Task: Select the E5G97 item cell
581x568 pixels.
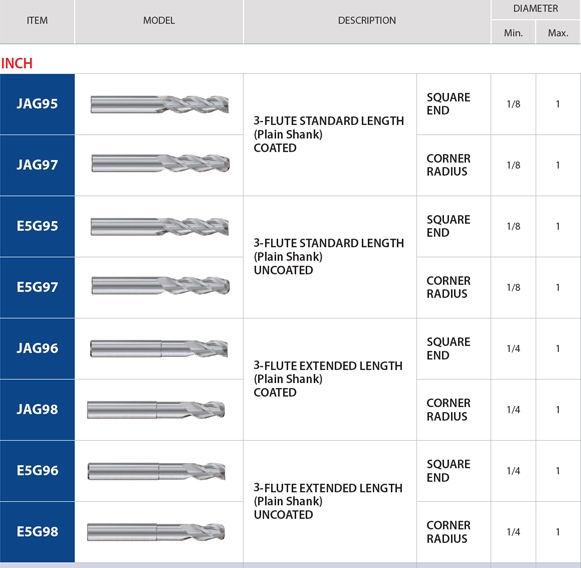Action: click(x=37, y=288)
